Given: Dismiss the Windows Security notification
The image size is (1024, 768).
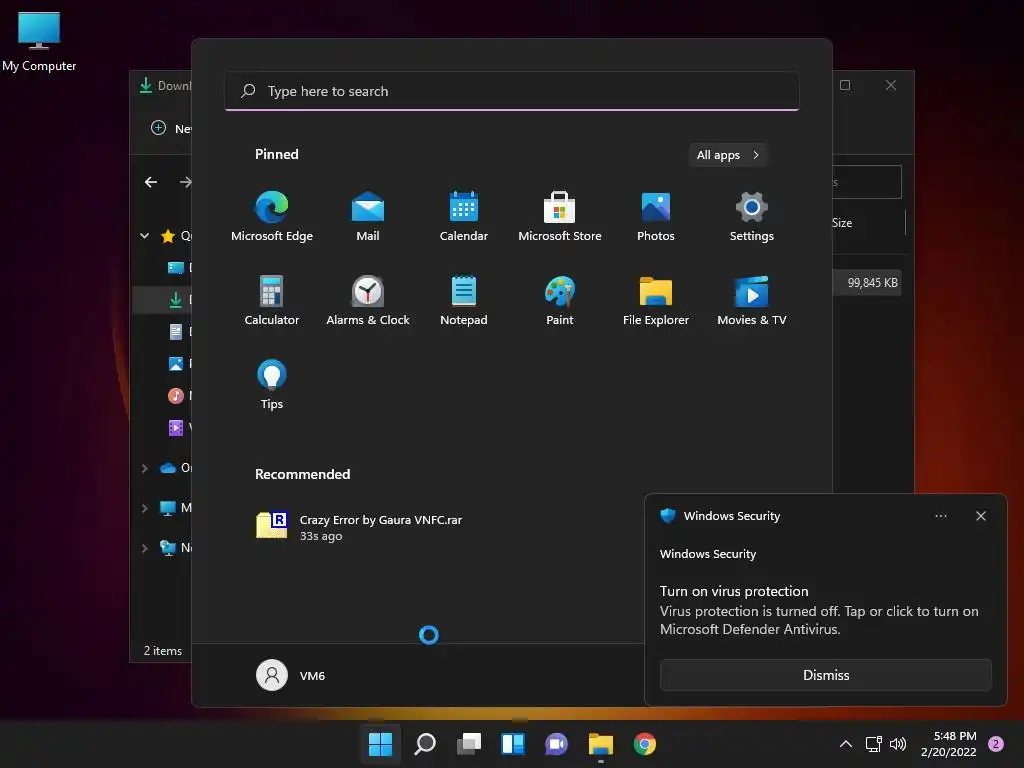Looking at the screenshot, I should 825,675.
